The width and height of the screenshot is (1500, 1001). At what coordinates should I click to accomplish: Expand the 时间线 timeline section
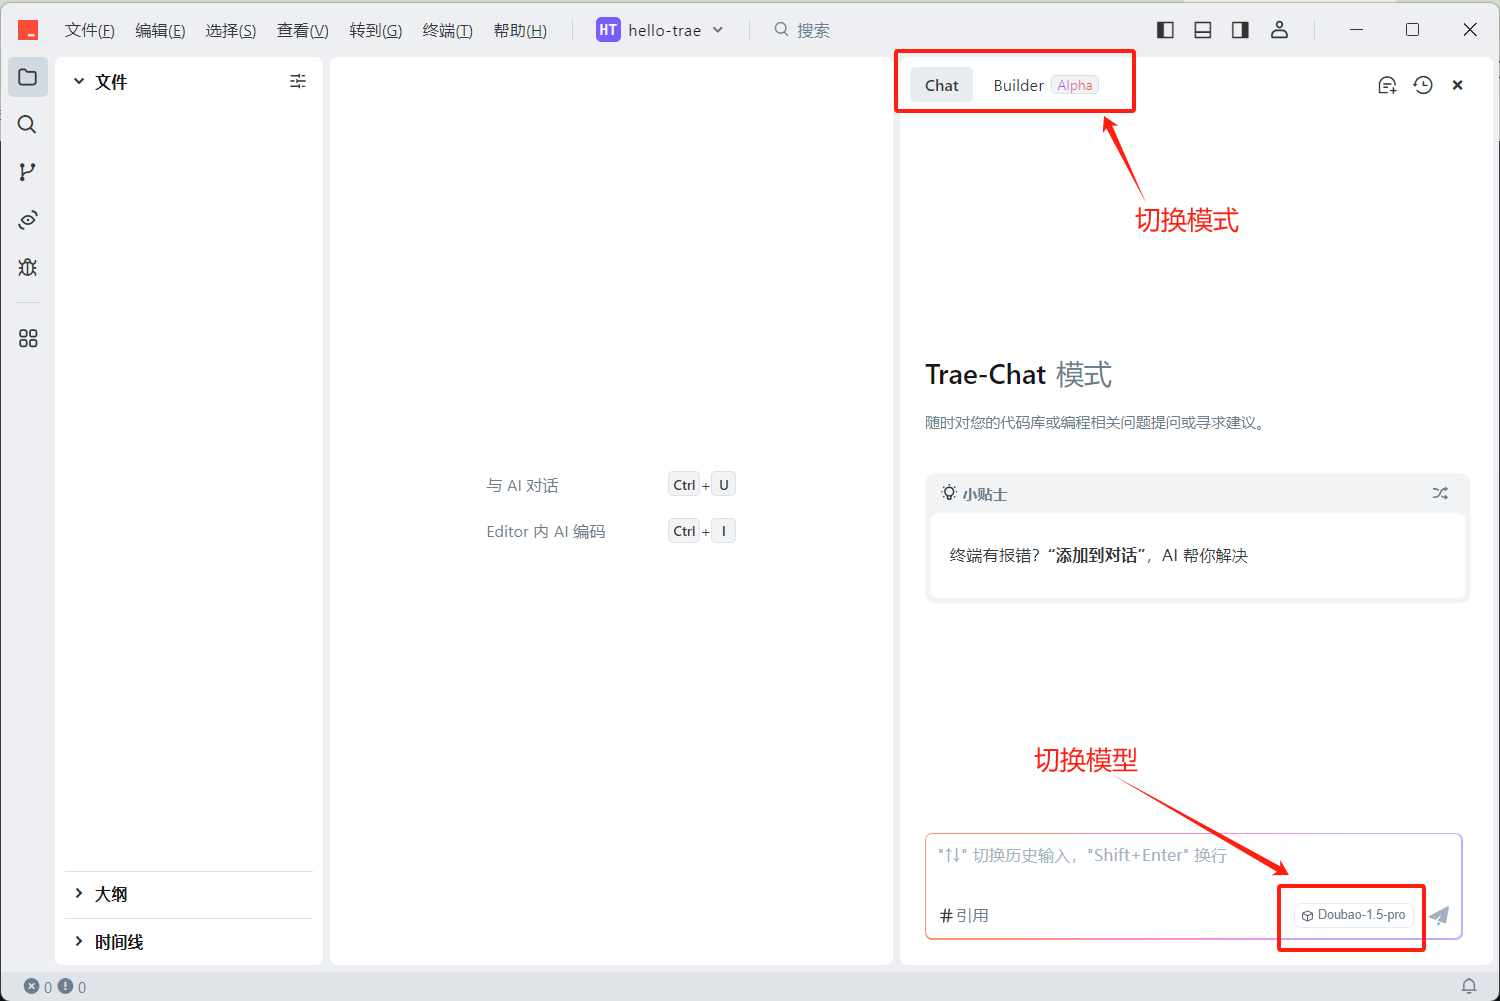tap(118, 942)
